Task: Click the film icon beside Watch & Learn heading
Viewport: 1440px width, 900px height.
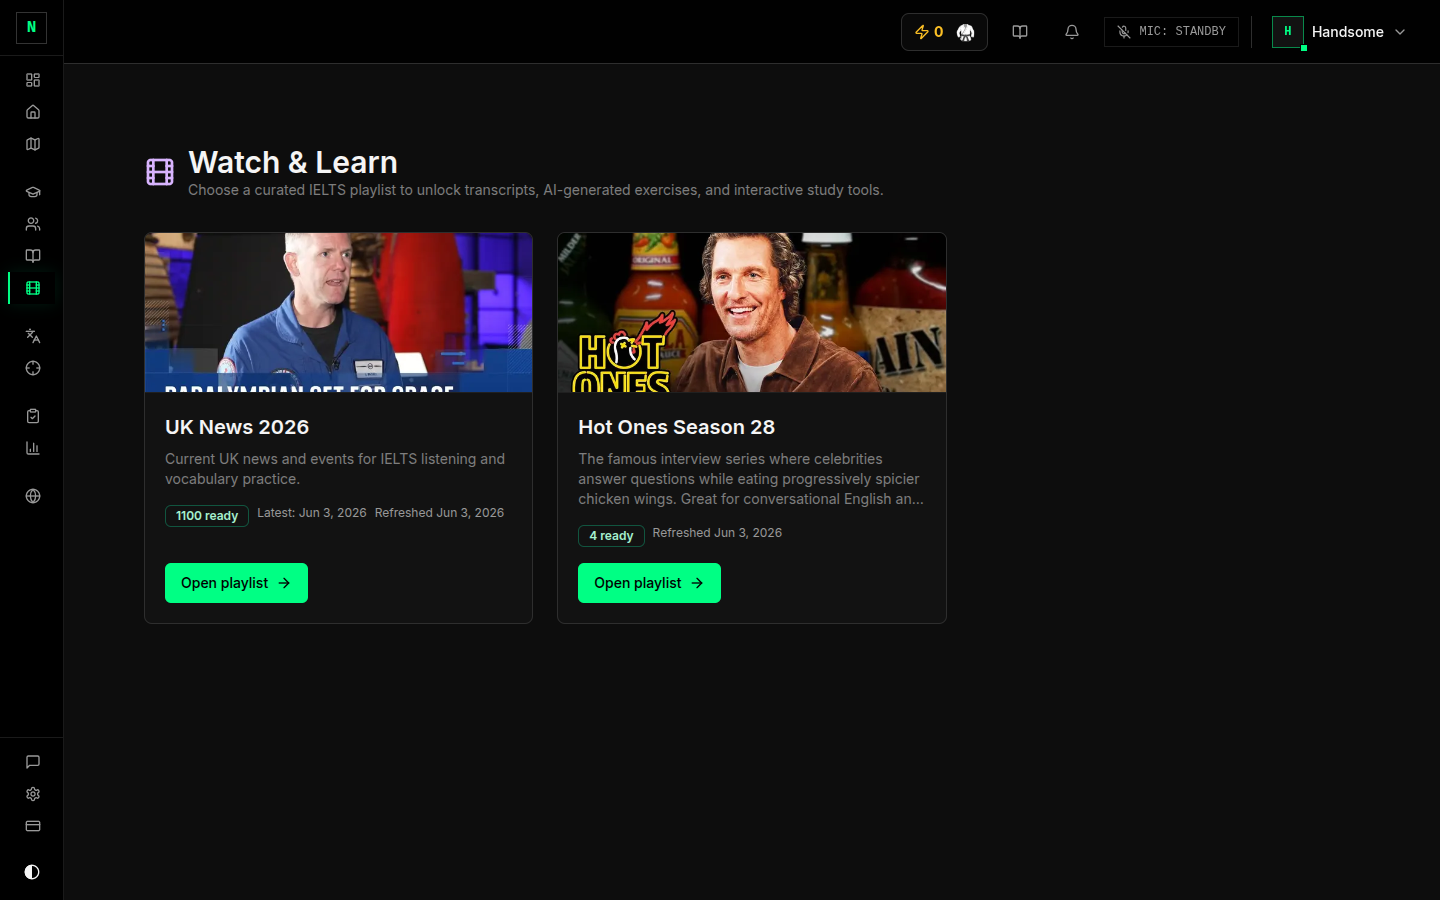Action: click(x=160, y=172)
